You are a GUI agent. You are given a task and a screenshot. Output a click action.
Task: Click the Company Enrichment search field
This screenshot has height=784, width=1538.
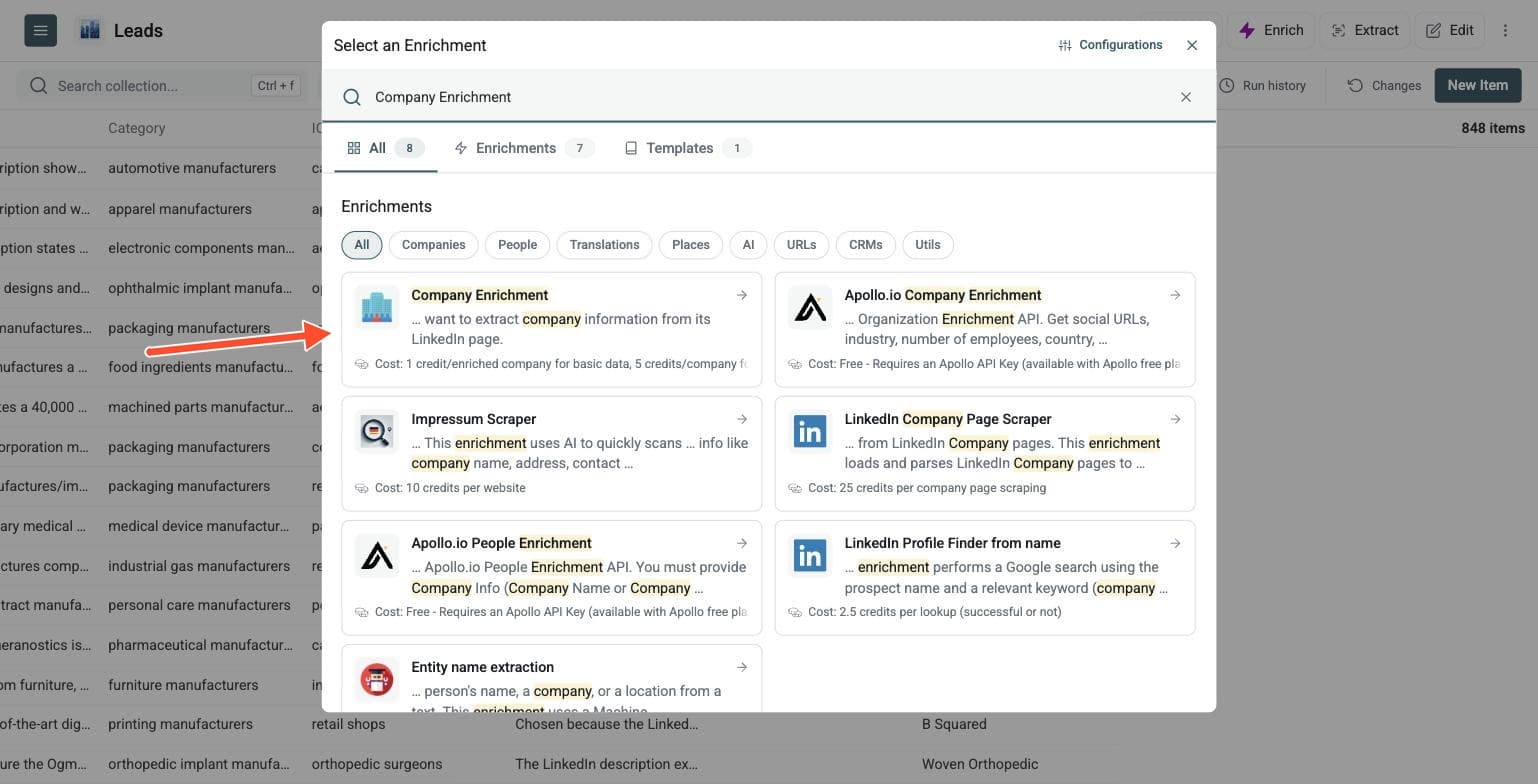[768, 97]
